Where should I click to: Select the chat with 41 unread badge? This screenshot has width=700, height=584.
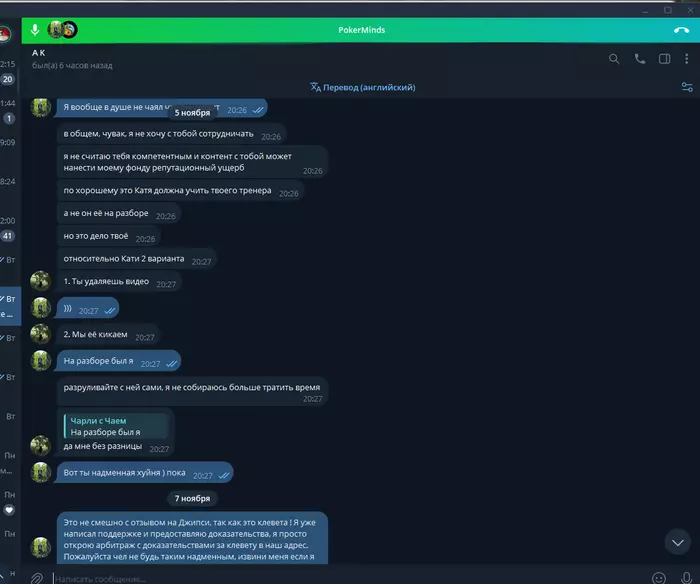(8, 228)
